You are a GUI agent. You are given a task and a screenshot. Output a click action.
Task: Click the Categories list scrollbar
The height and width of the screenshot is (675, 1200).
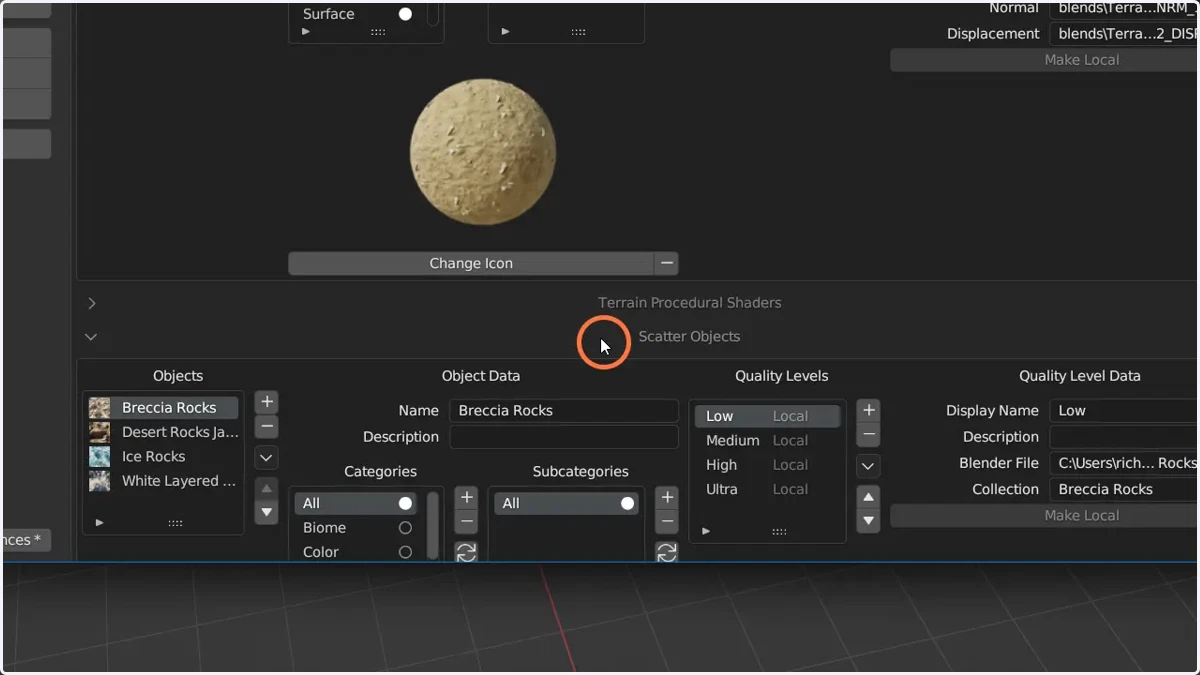(x=433, y=525)
